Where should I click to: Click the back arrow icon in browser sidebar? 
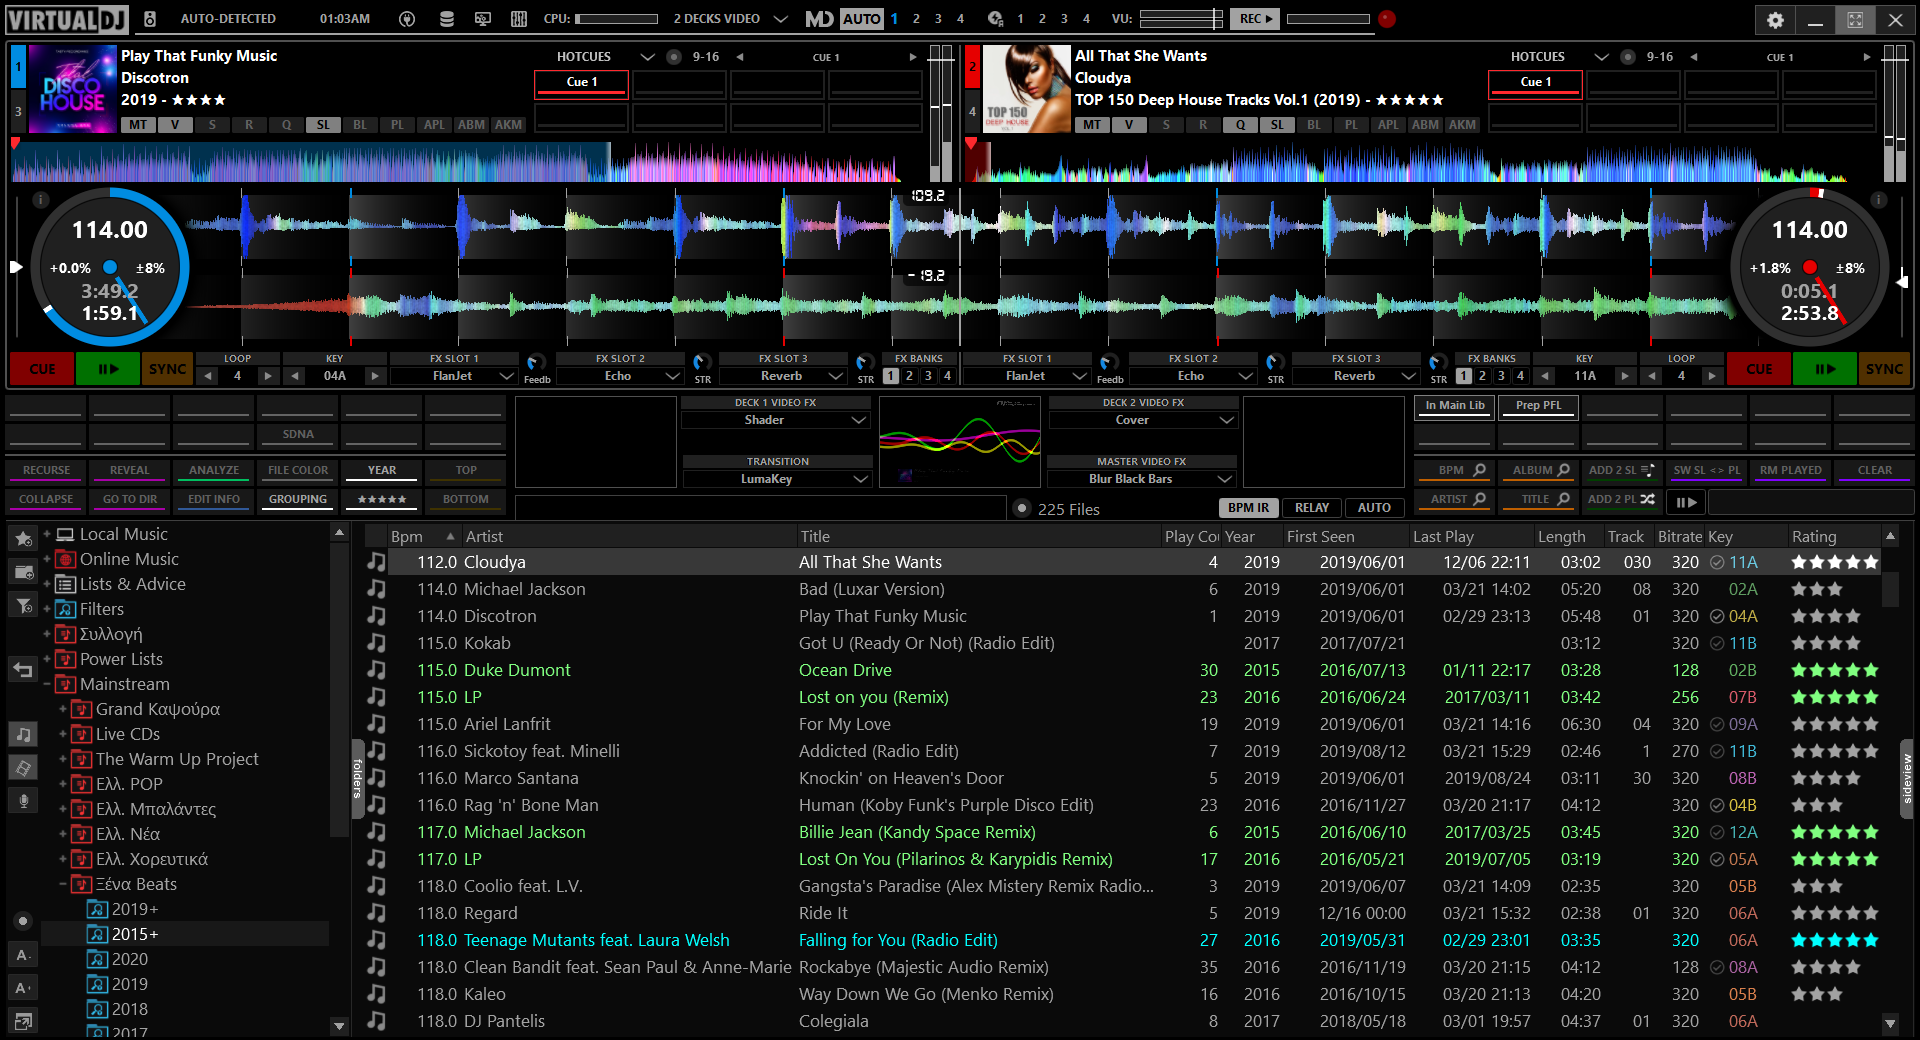click(x=23, y=670)
